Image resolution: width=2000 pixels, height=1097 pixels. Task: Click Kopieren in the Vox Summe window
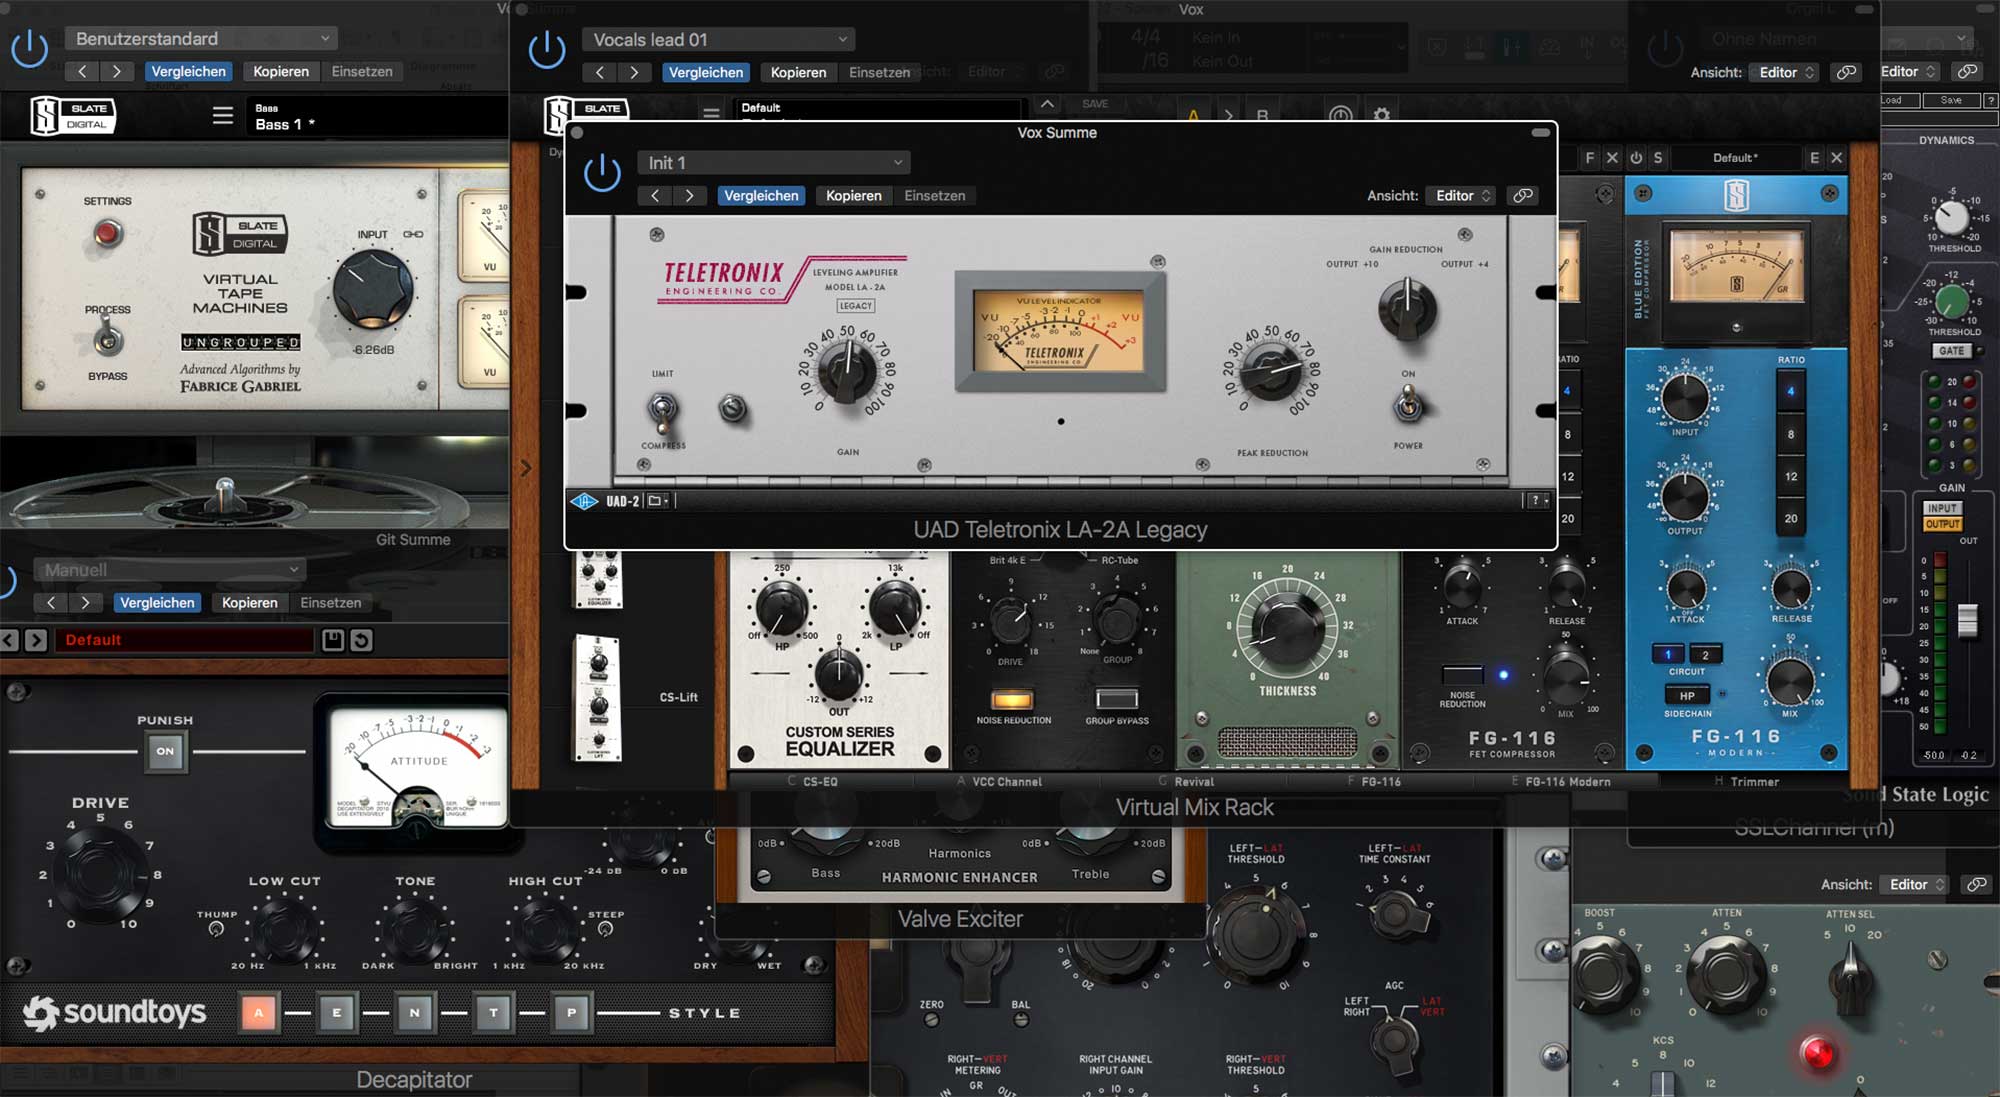pyautogui.click(x=854, y=196)
